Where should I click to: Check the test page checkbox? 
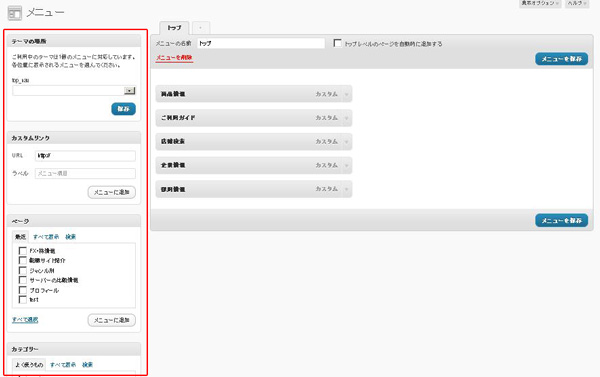tap(23, 300)
